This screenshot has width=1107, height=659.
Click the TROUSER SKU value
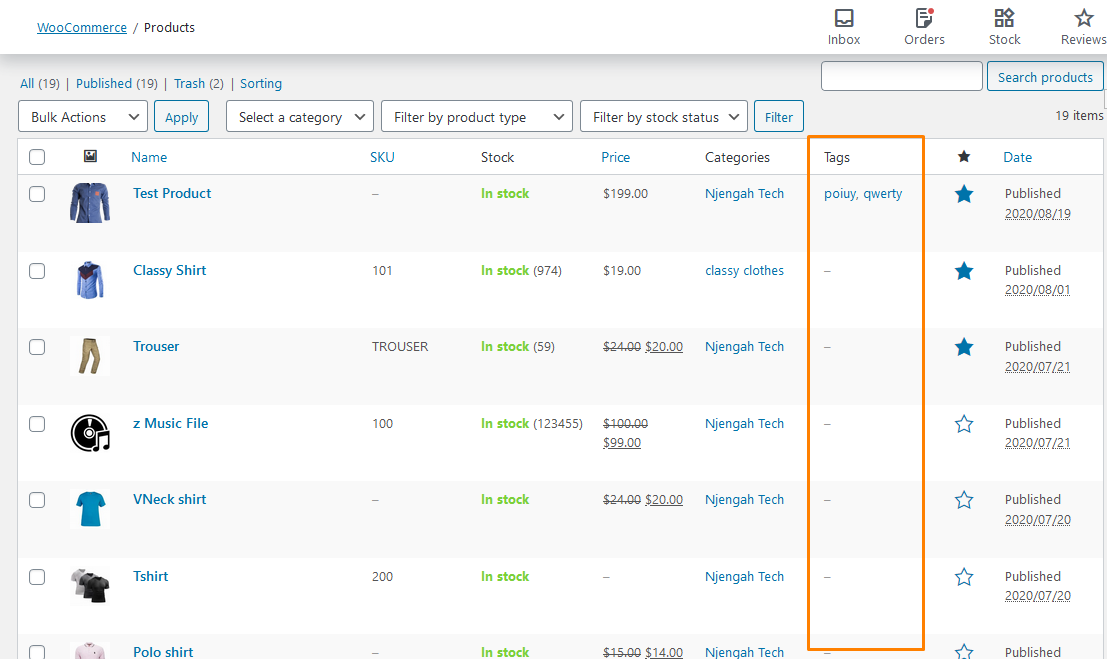pos(400,347)
